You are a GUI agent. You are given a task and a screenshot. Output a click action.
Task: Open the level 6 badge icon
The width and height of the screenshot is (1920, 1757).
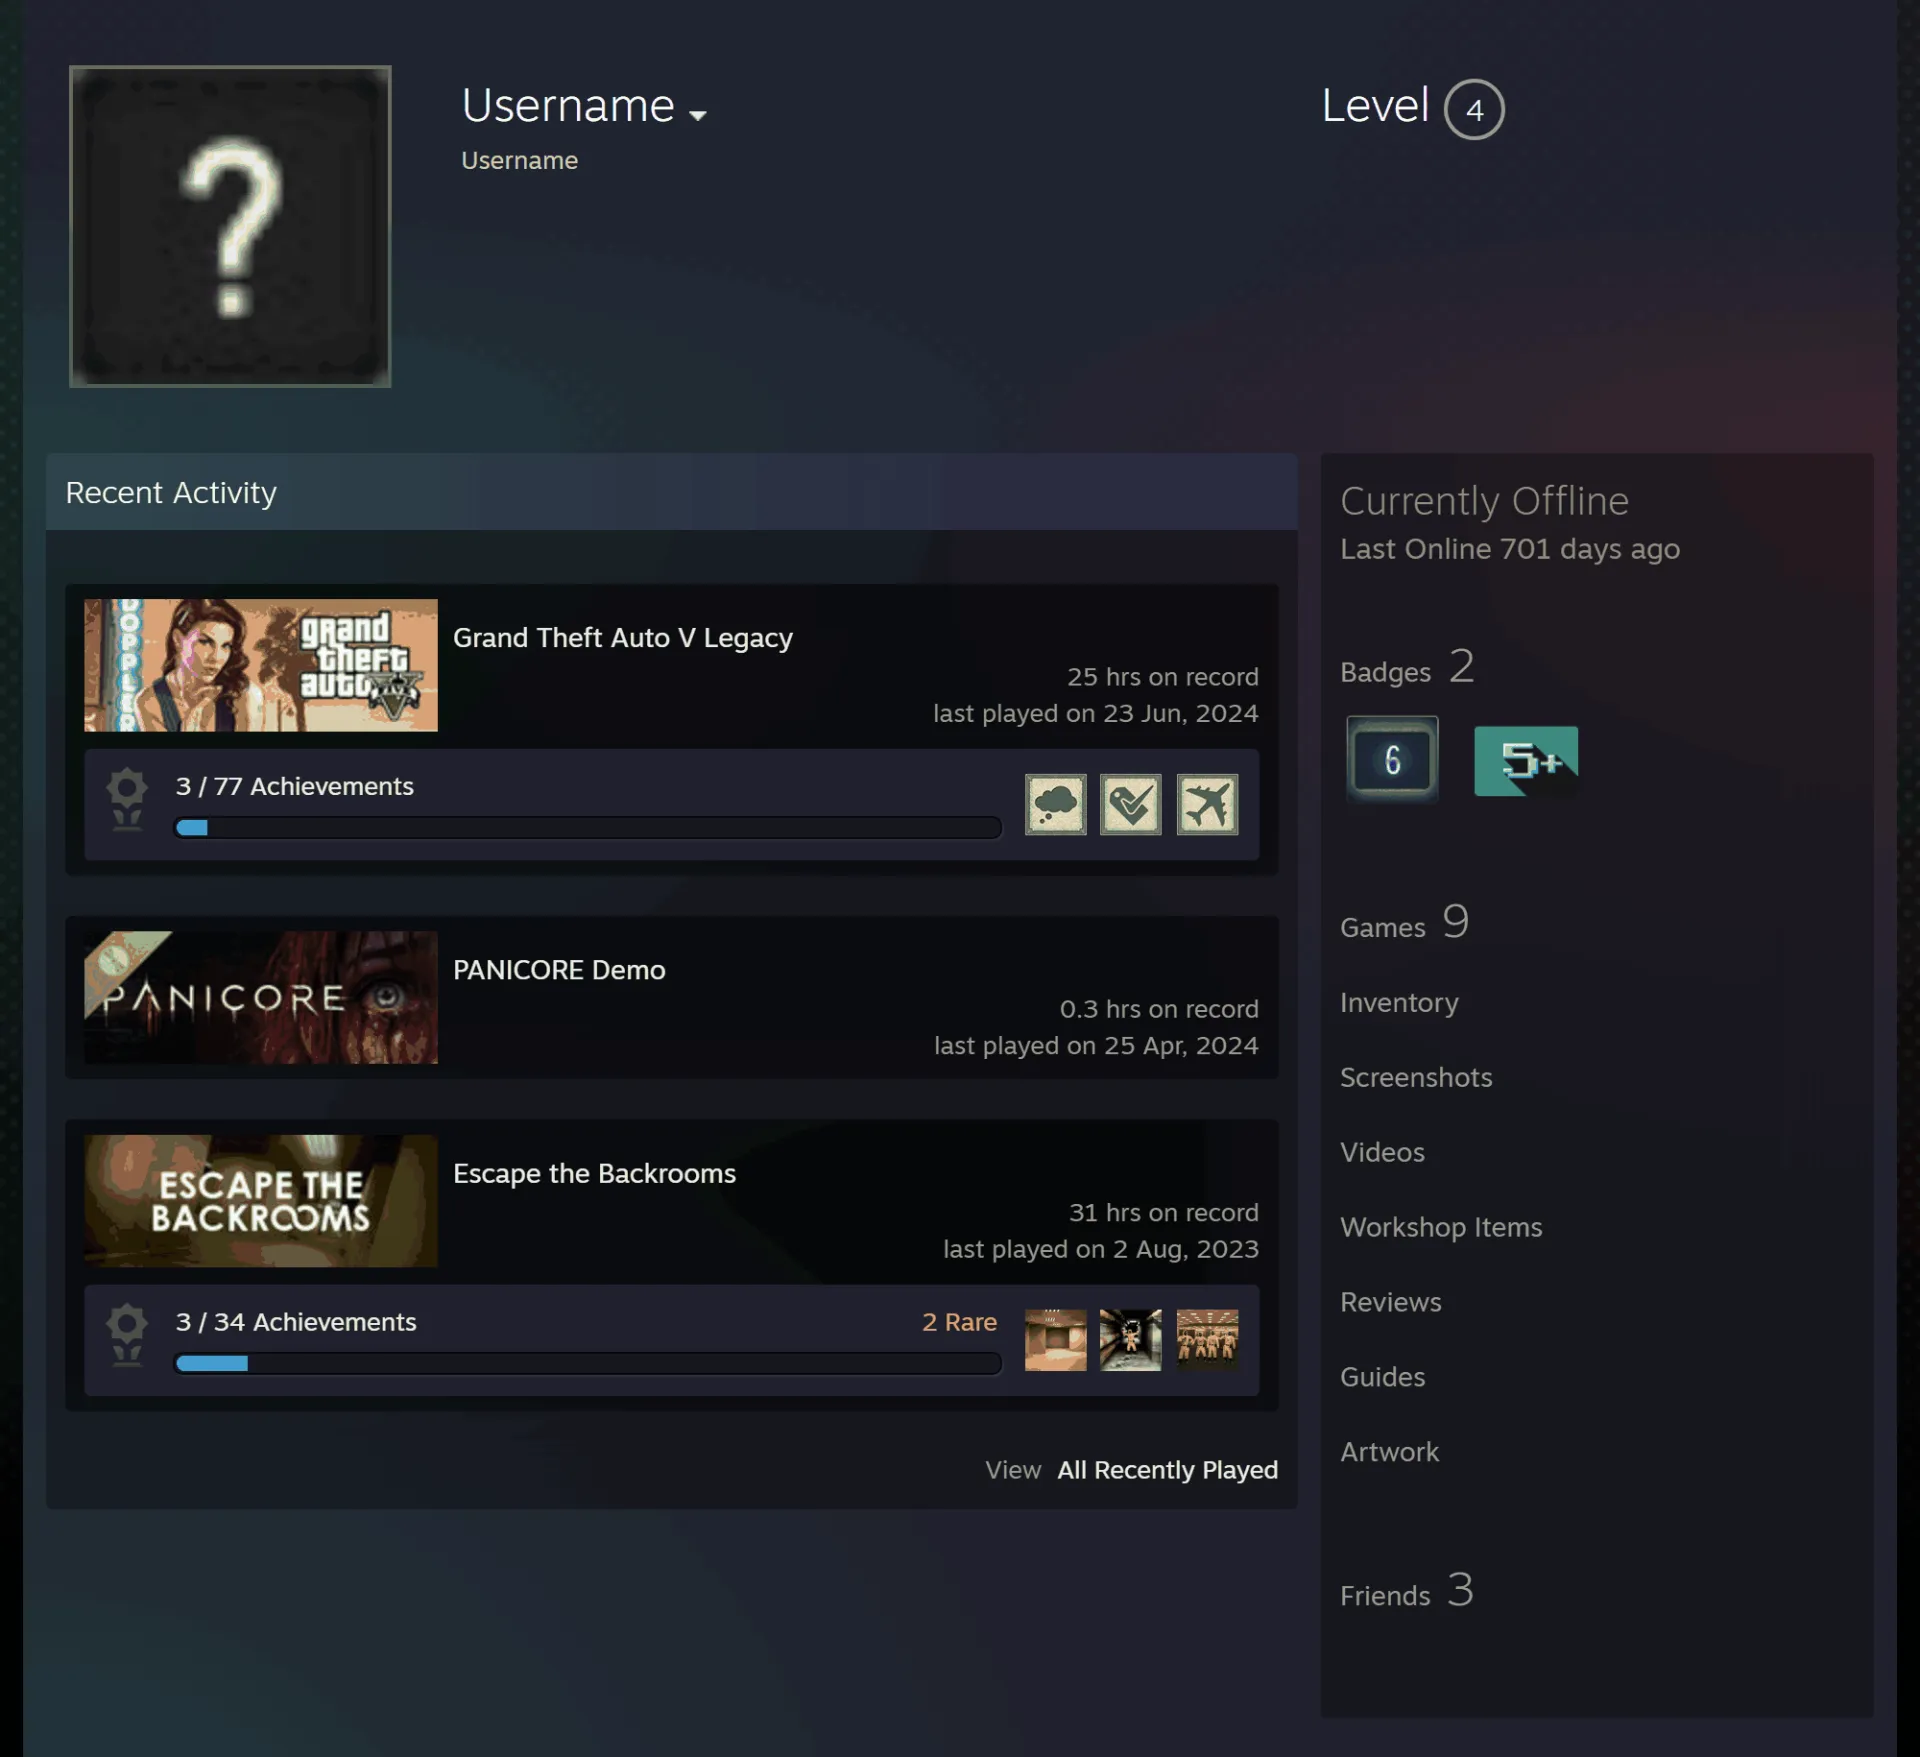pyautogui.click(x=1392, y=760)
